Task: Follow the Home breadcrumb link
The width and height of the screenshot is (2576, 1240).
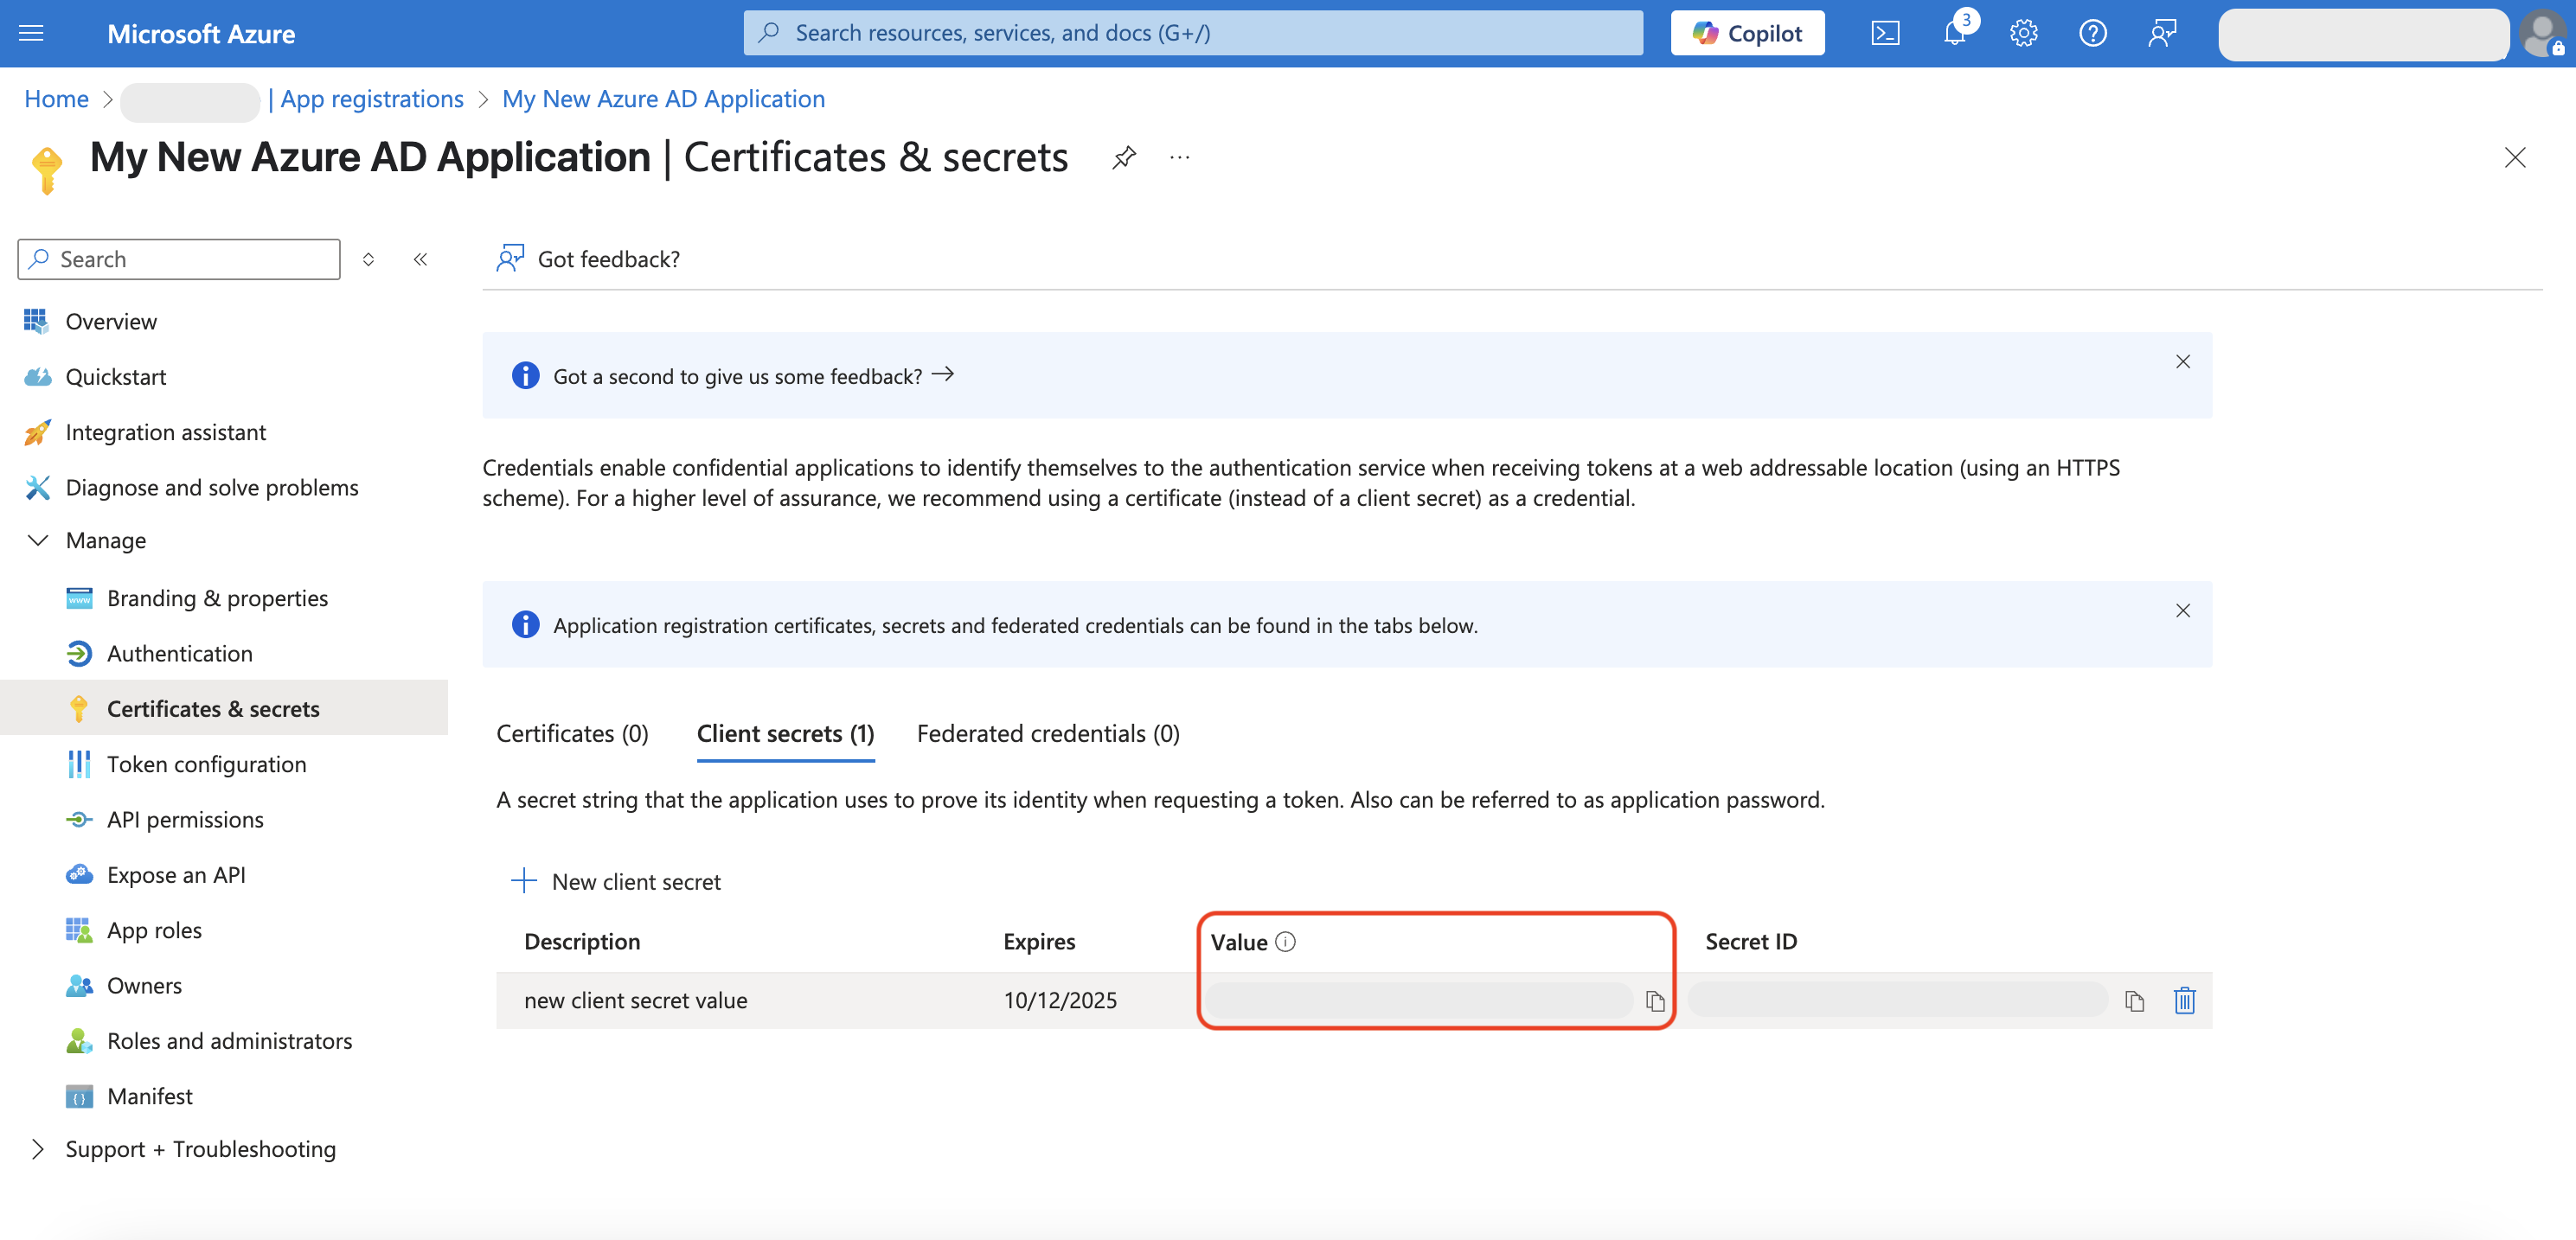Action: tap(57, 98)
